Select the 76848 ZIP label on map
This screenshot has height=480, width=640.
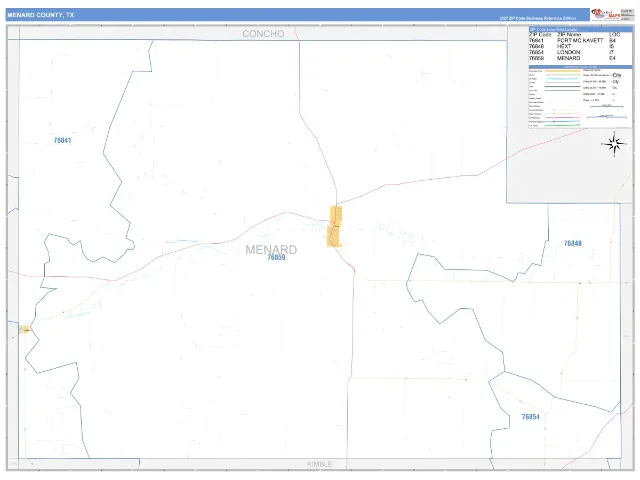pyautogui.click(x=573, y=243)
